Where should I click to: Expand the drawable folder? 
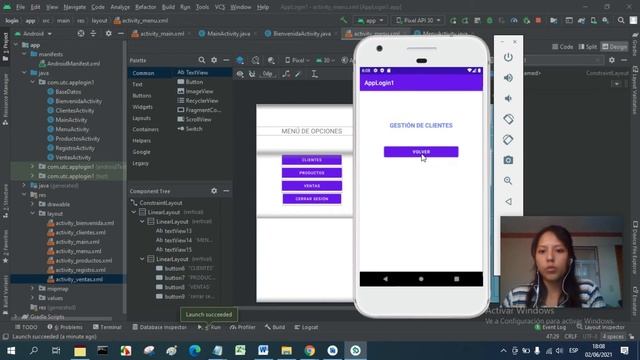tap(32, 204)
